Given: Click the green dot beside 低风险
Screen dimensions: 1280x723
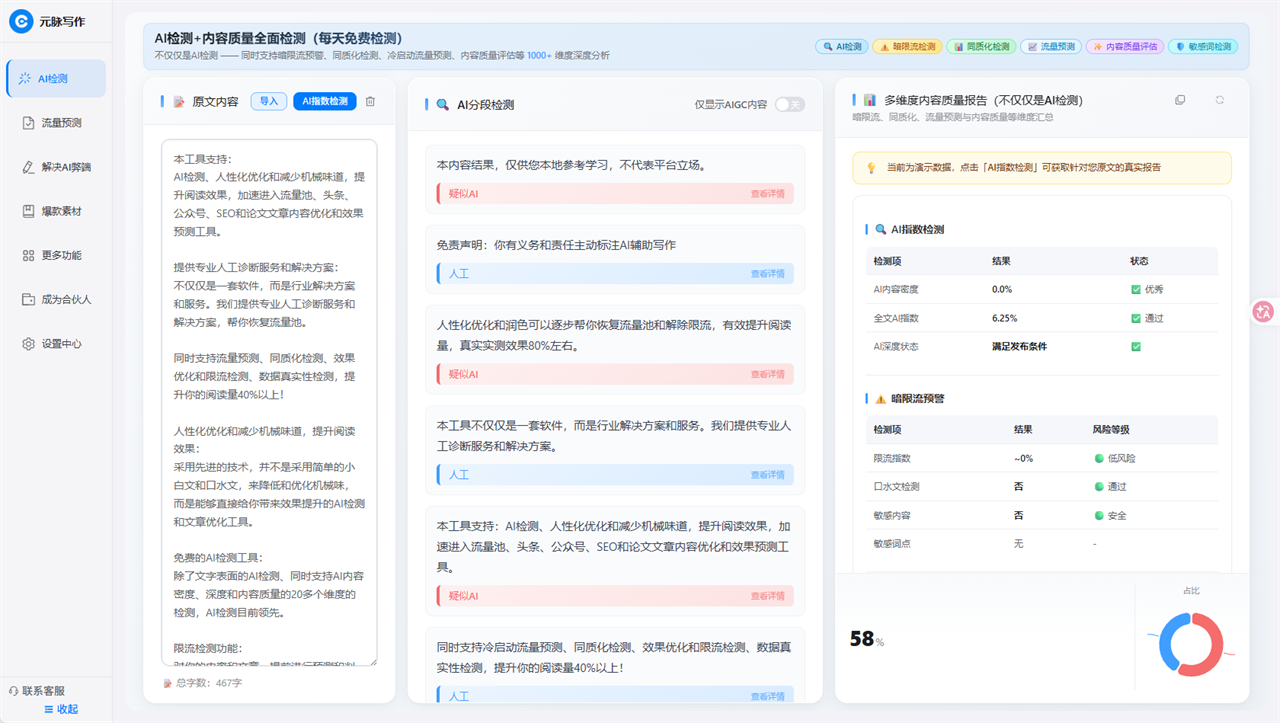Looking at the screenshot, I should [1099, 458].
